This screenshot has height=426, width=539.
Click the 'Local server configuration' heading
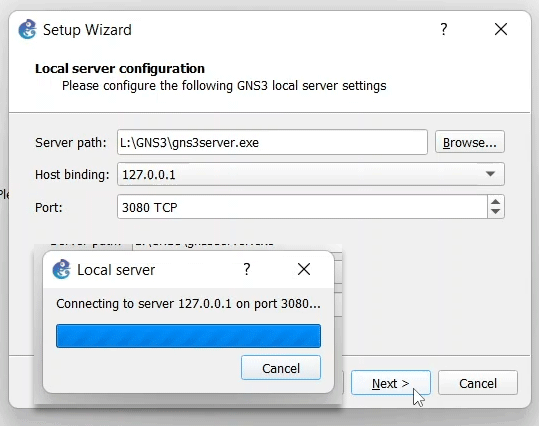click(120, 68)
